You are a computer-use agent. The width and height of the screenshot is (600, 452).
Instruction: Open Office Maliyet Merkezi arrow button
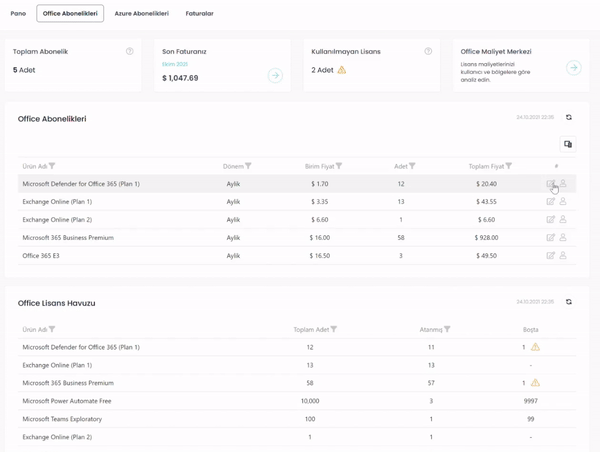pos(574,68)
